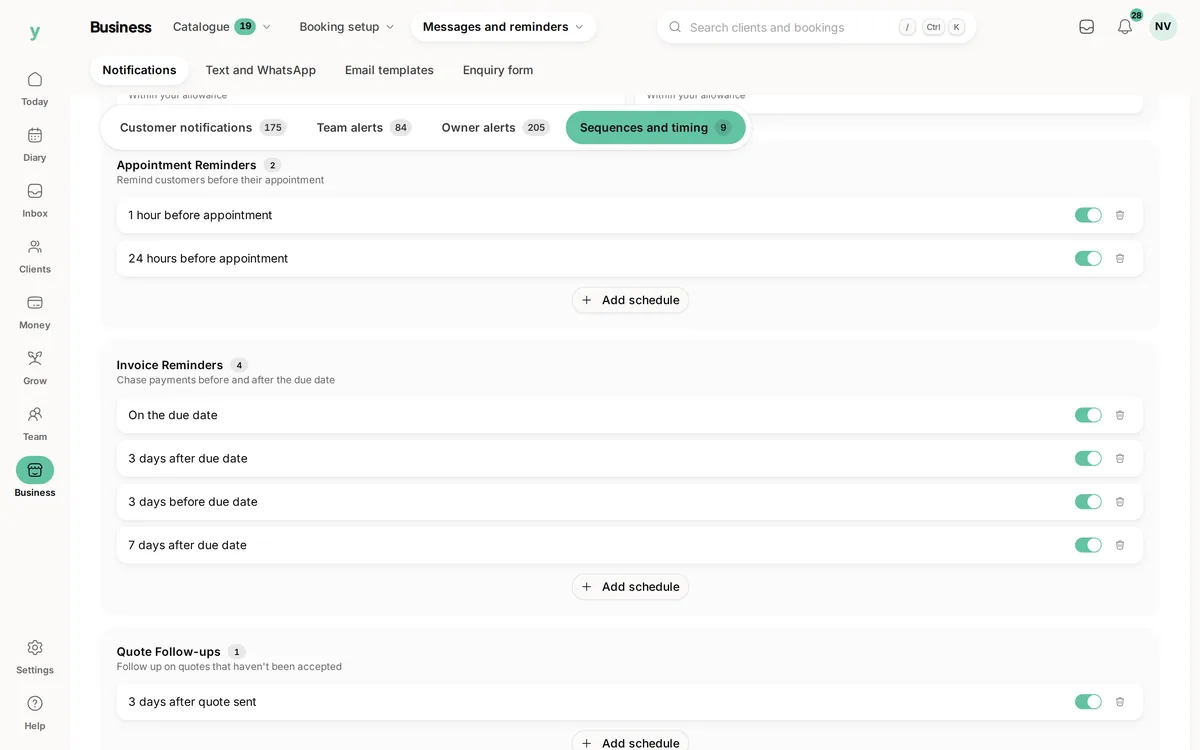Delete the 3 days after quote sent schedule

pos(1120,702)
